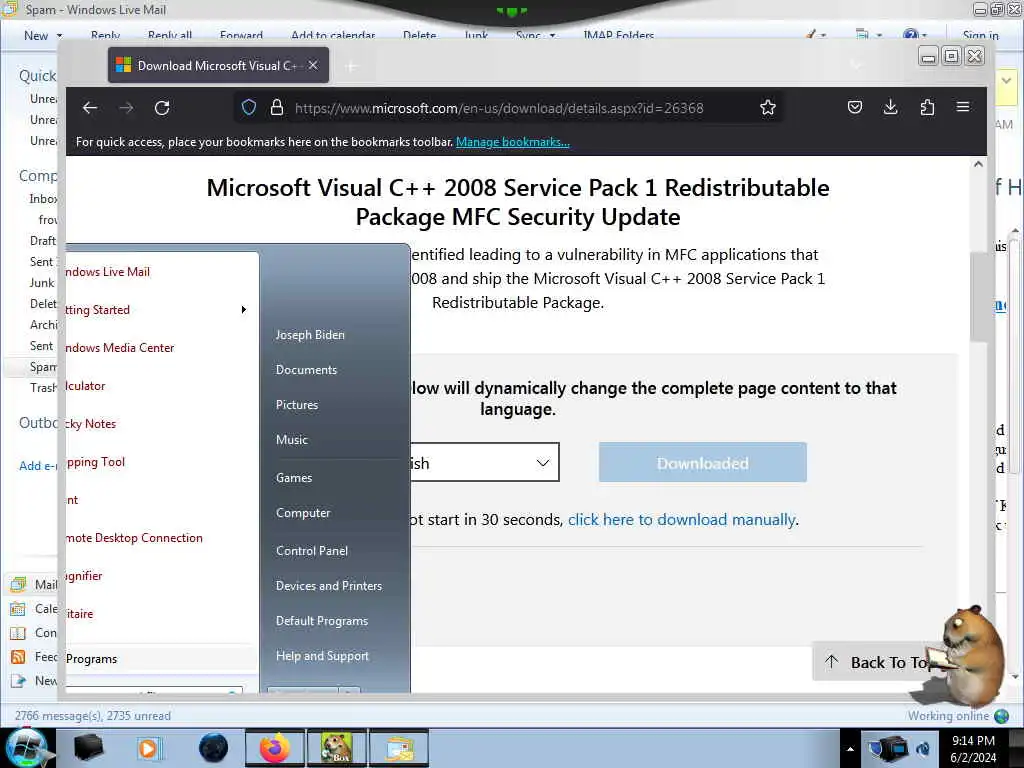Select the Junk folder in Live Mail
Image resolution: width=1024 pixels, height=768 pixels.
point(42,283)
